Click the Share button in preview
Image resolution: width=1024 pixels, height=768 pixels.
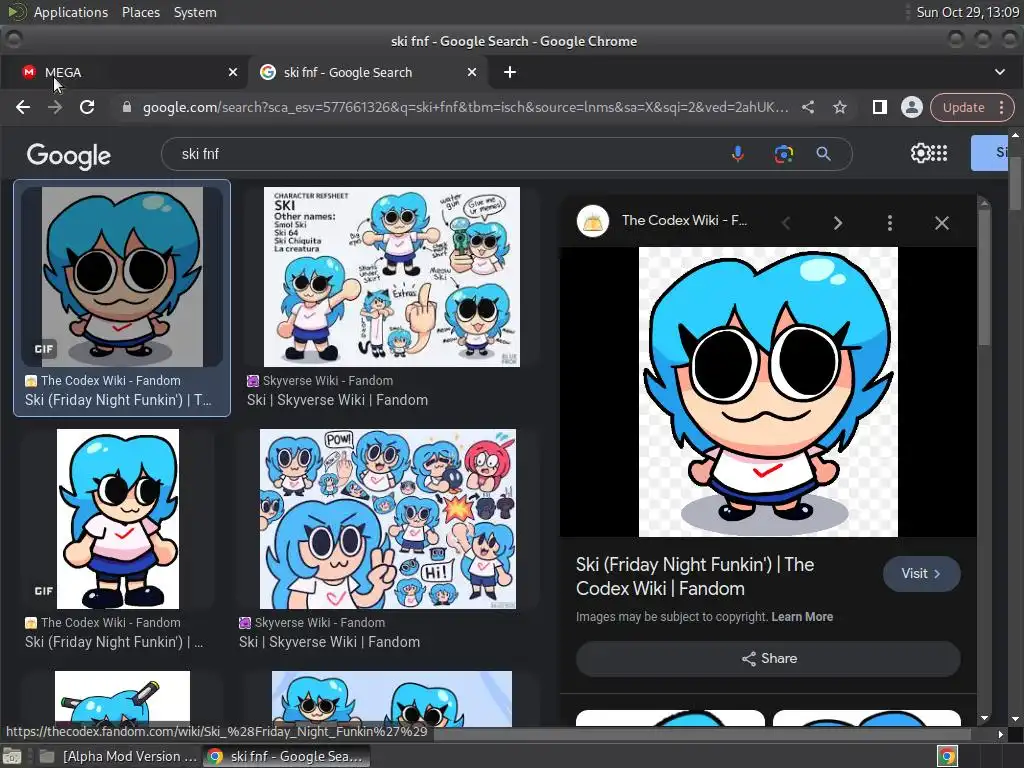768,658
